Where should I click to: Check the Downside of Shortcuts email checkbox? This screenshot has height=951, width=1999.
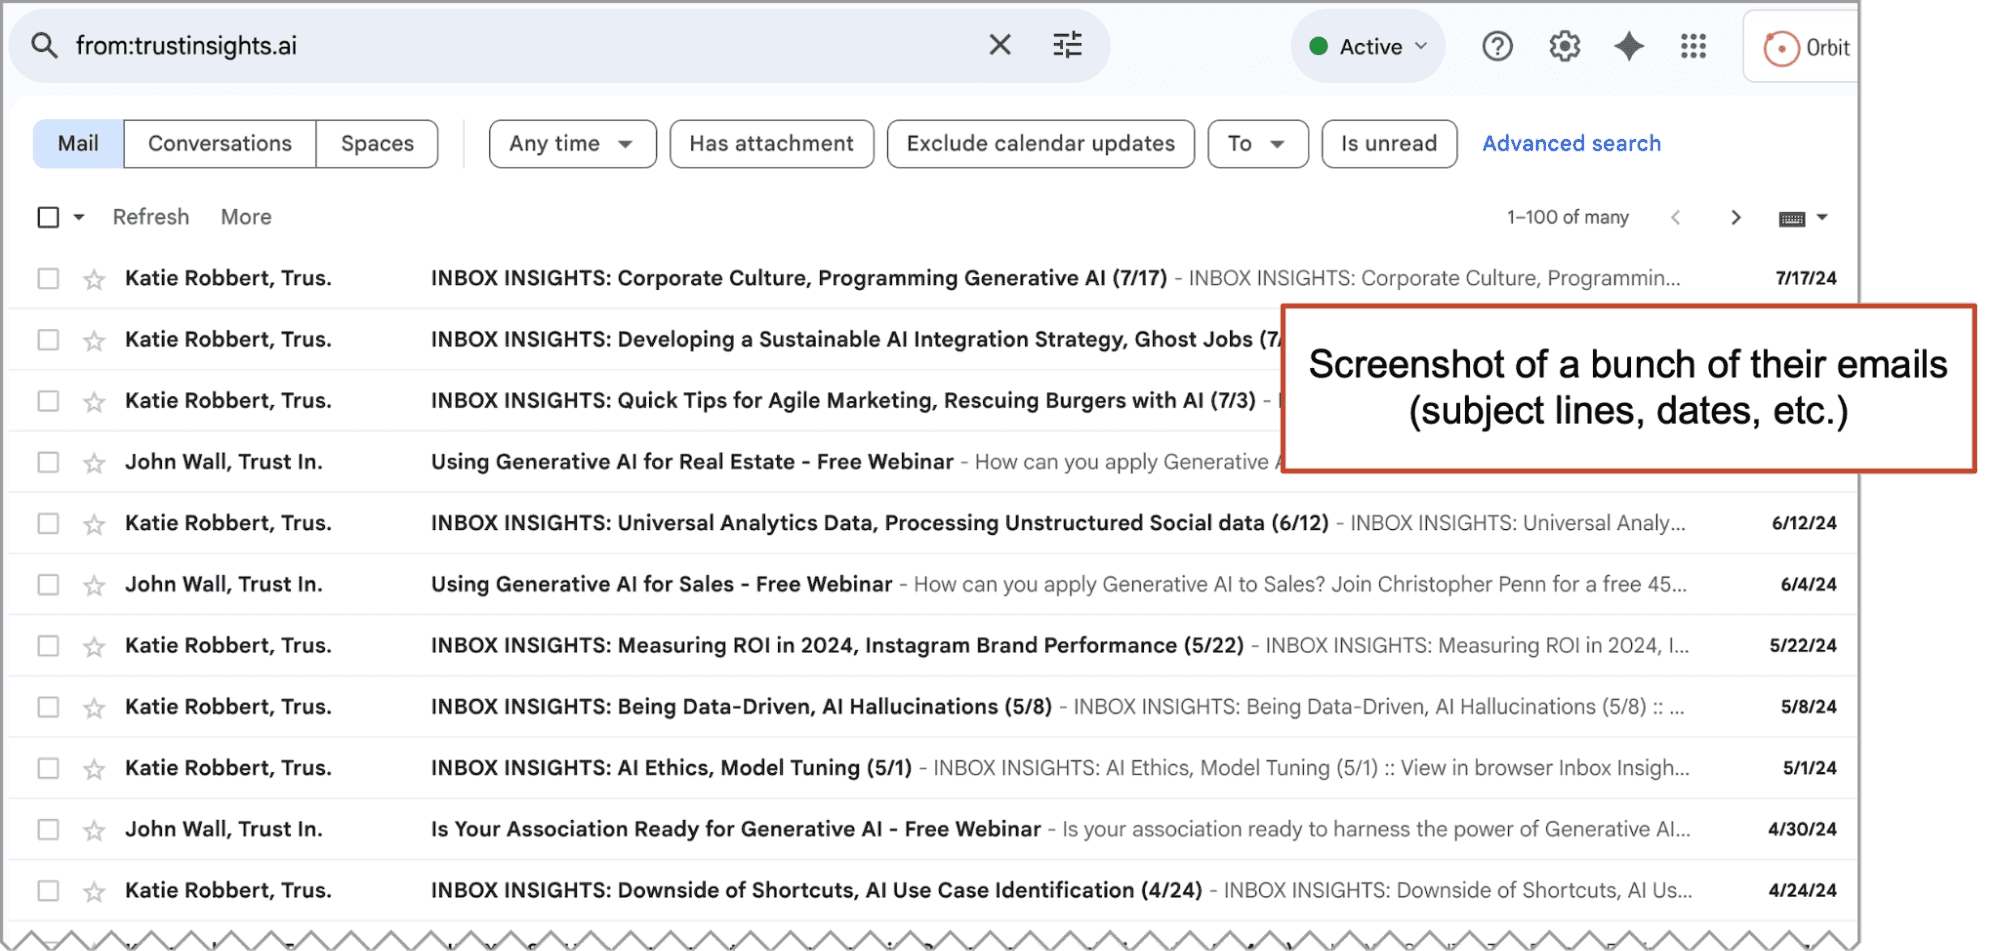pos(48,890)
